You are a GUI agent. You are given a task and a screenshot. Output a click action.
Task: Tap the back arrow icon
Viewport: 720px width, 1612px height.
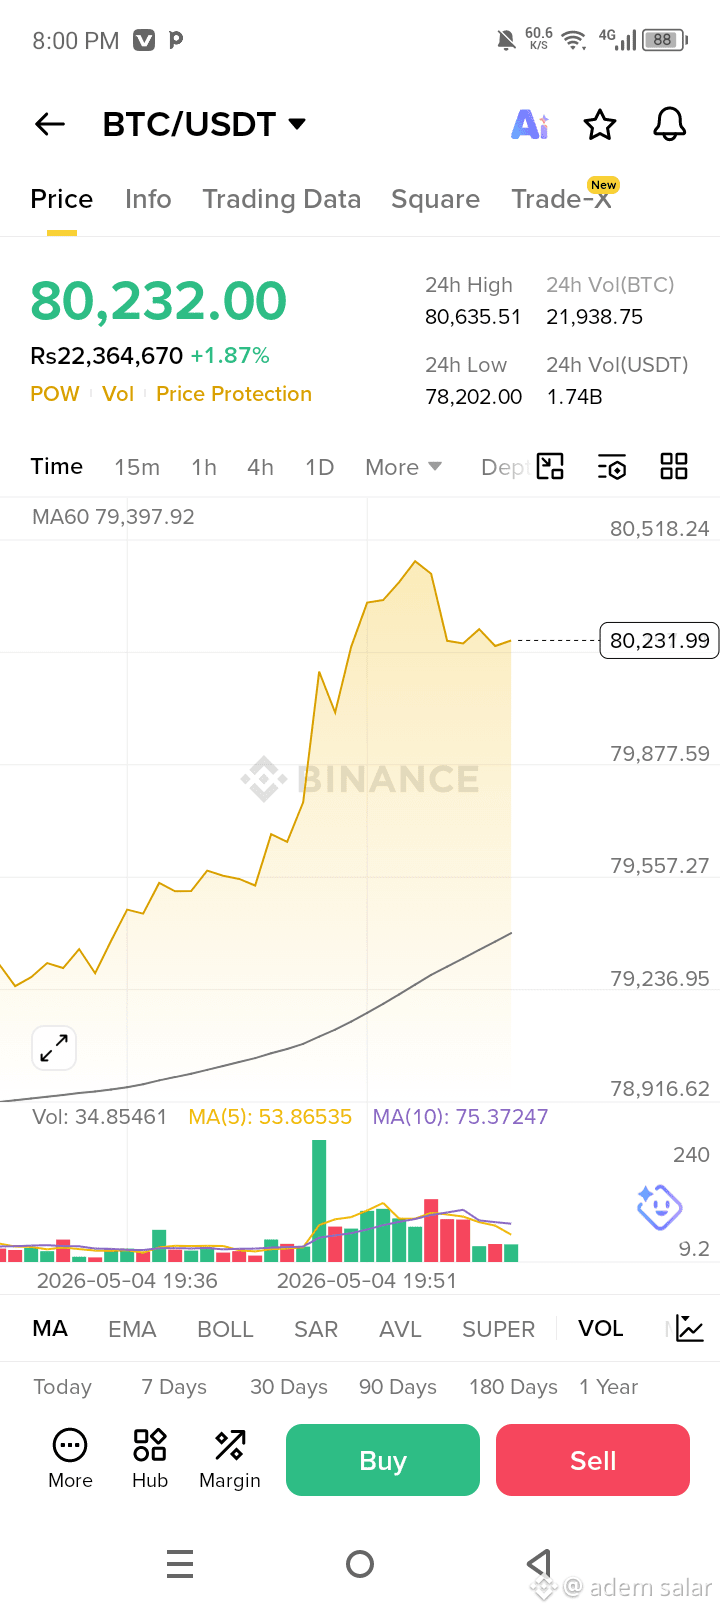coord(49,124)
